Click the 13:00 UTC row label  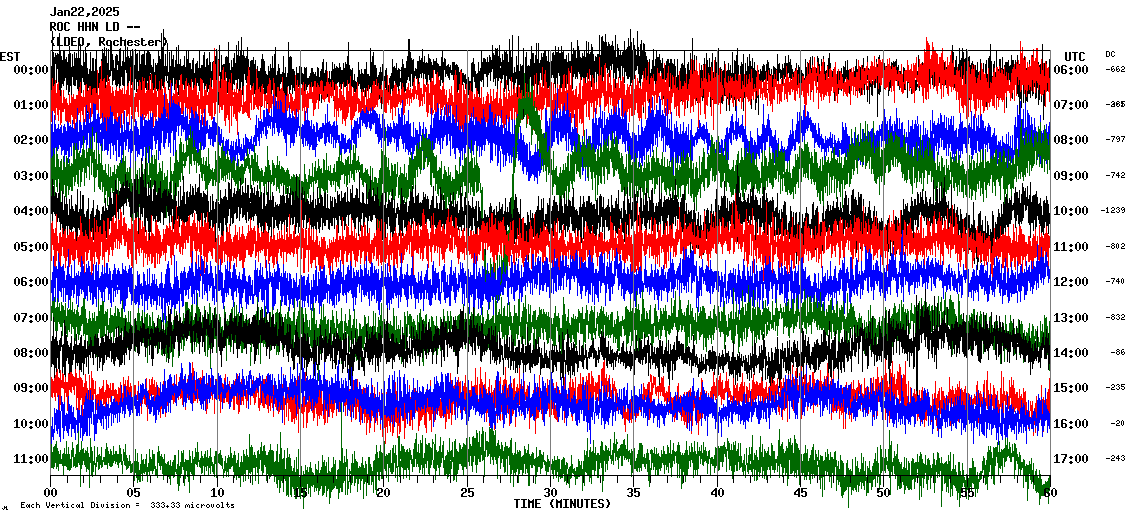pyautogui.click(x=1071, y=318)
